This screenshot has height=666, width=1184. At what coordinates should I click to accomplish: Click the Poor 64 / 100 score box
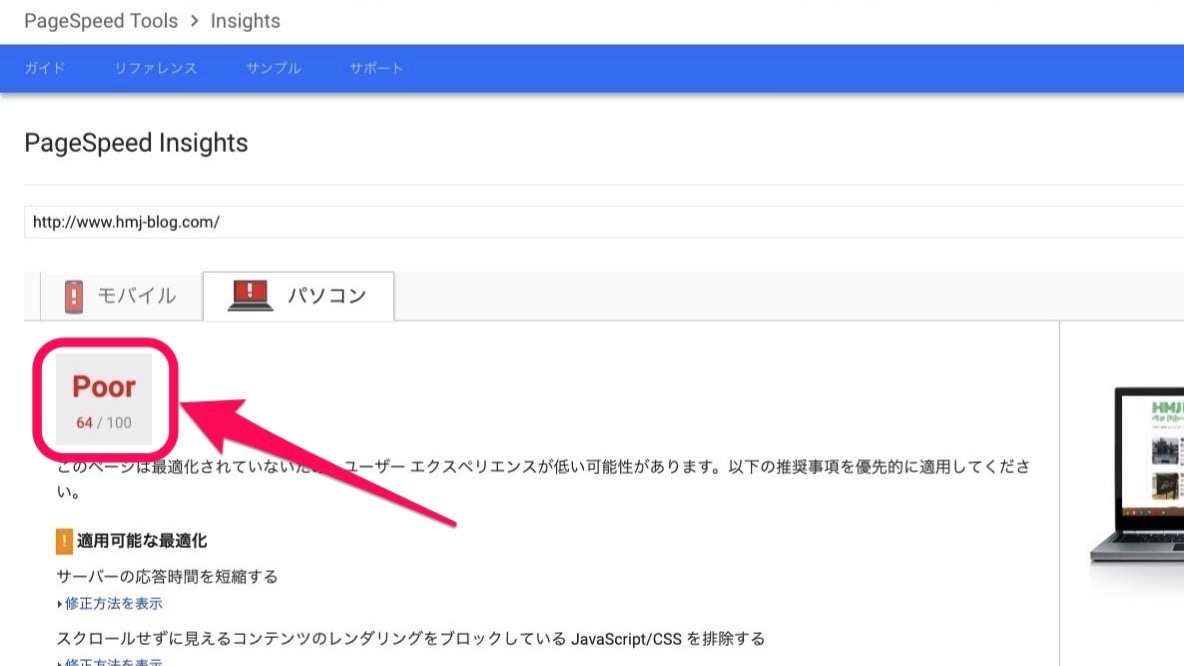point(104,399)
